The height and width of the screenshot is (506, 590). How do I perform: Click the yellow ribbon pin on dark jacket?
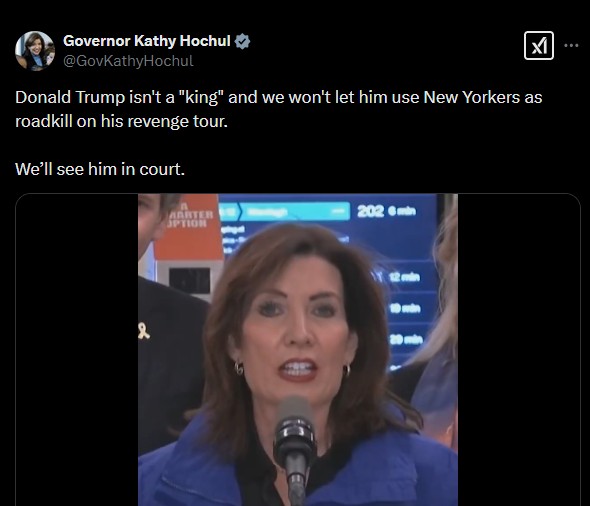144,331
